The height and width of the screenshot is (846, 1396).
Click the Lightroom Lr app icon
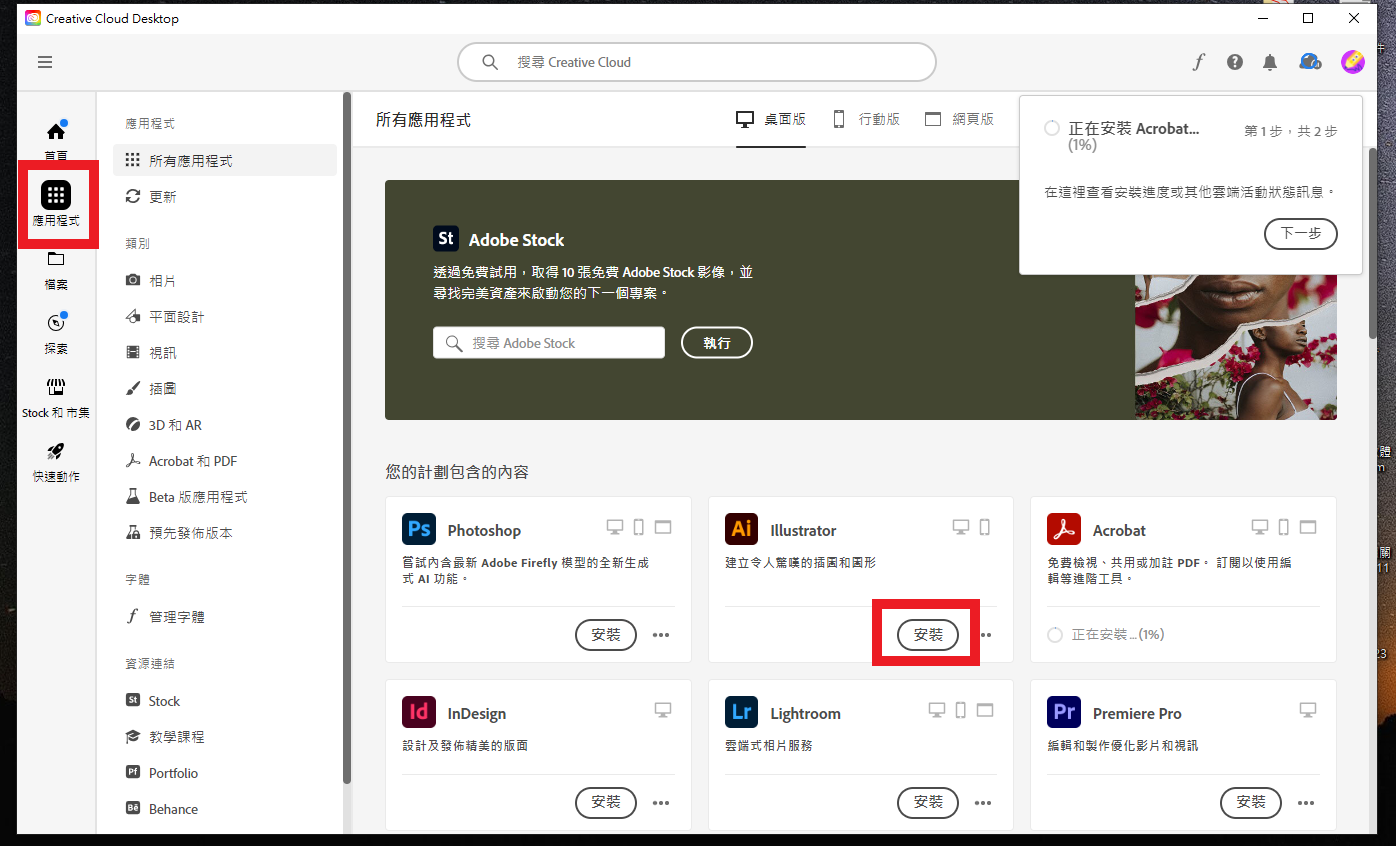(x=741, y=712)
